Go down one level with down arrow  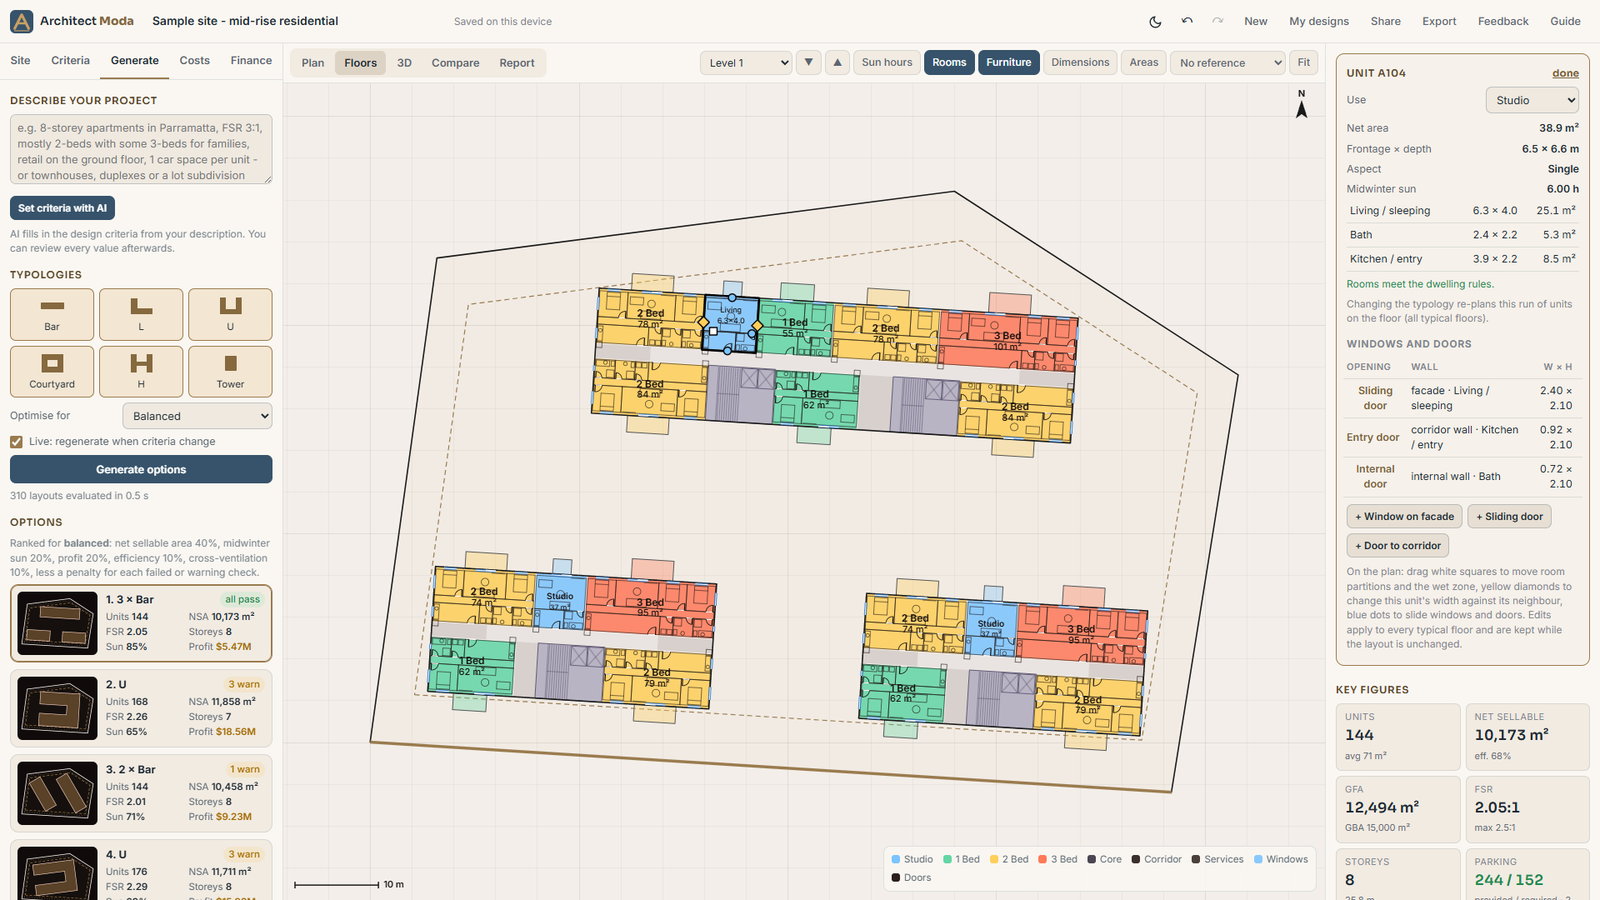tap(809, 62)
